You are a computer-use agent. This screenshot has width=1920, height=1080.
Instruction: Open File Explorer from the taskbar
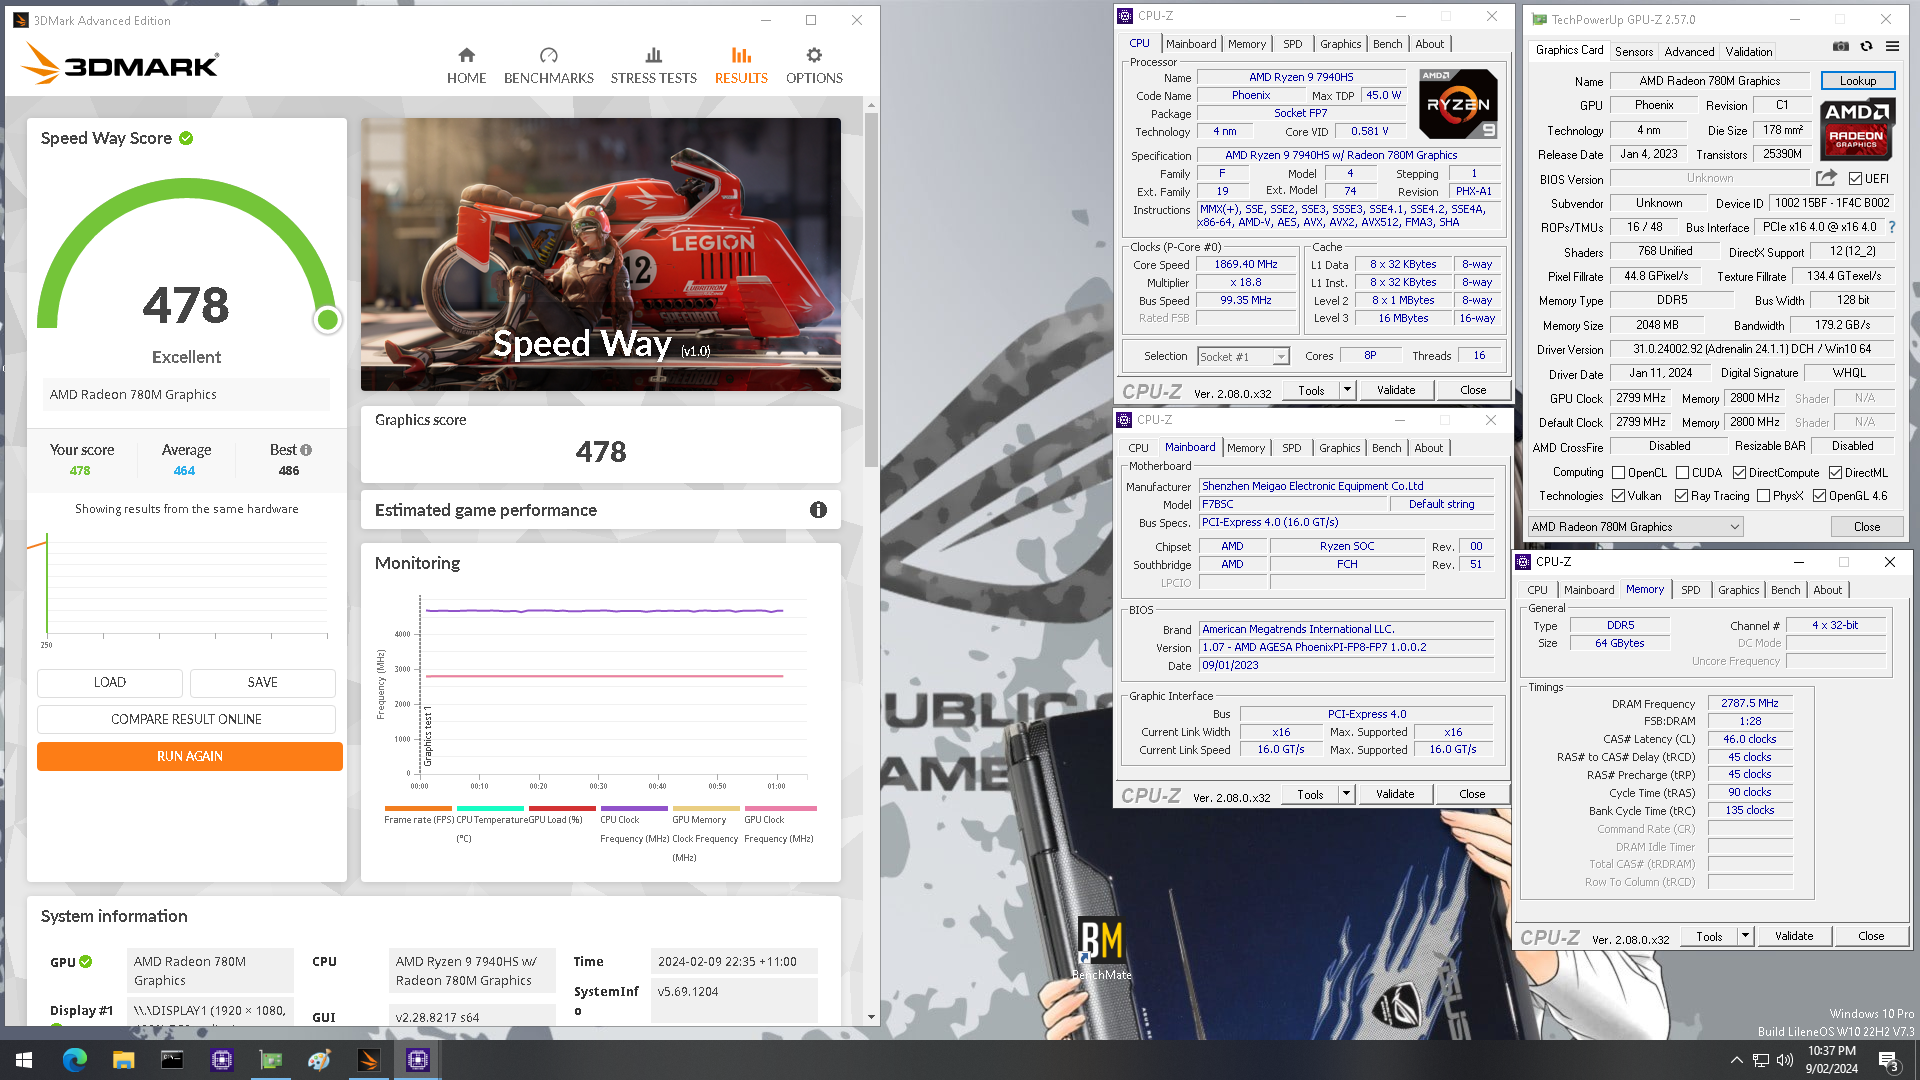tap(123, 1060)
